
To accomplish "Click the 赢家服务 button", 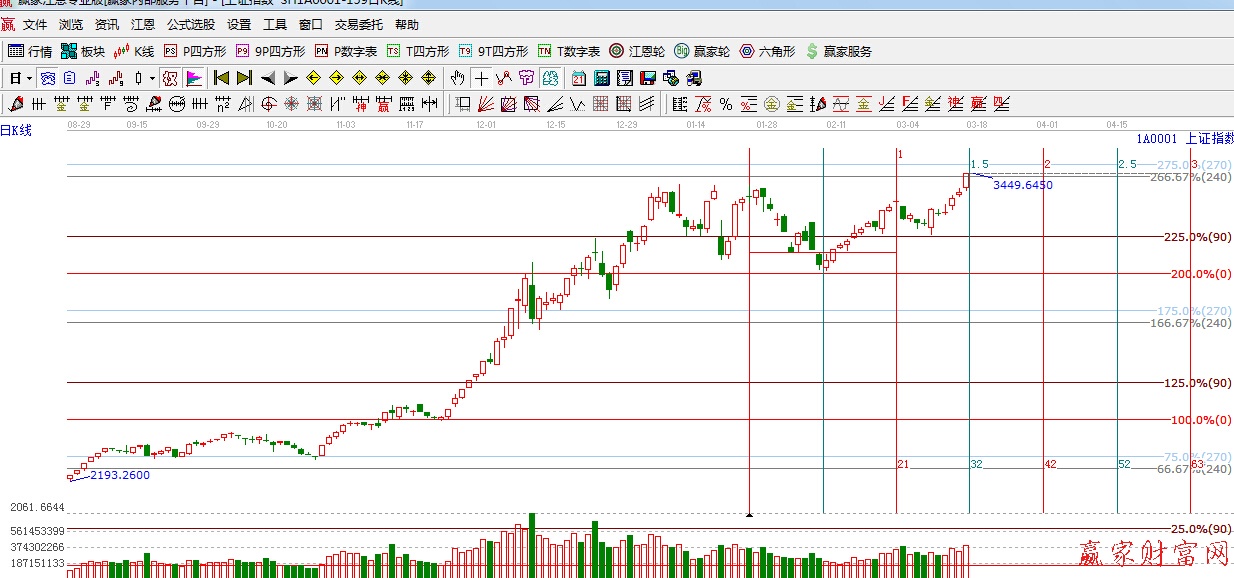I will coord(838,51).
